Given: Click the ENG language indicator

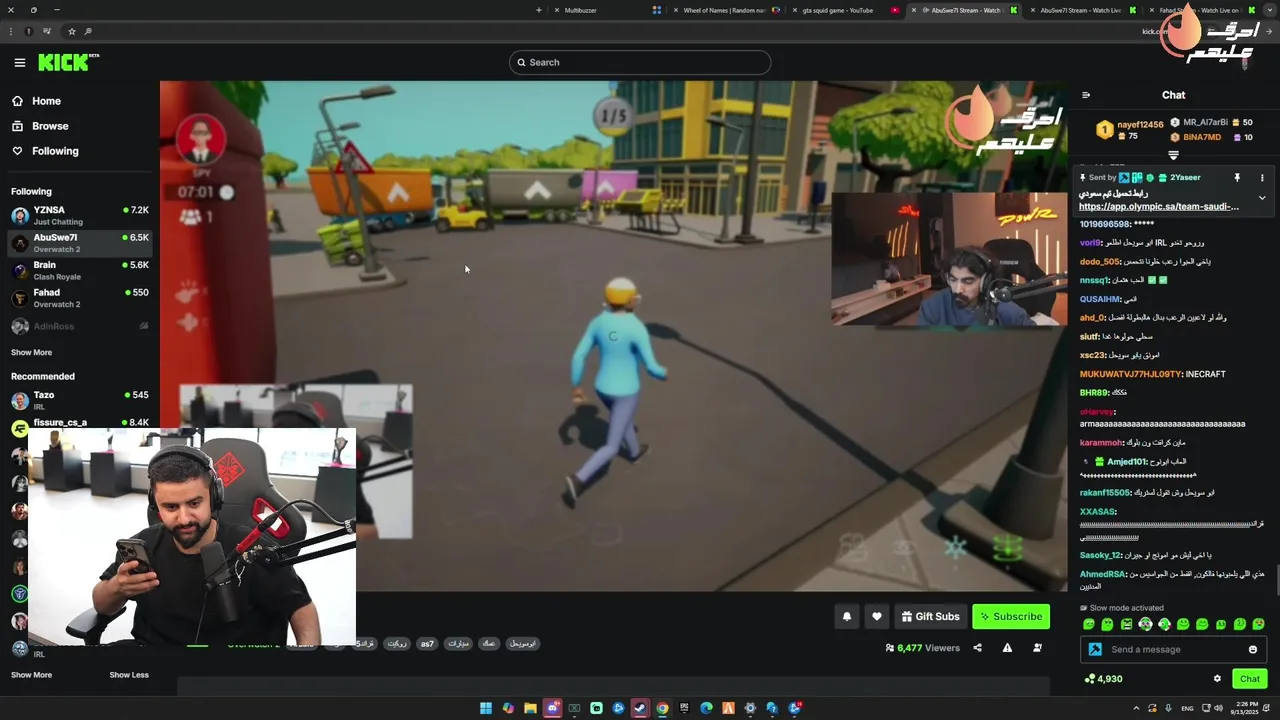Looking at the screenshot, I should (1187, 708).
